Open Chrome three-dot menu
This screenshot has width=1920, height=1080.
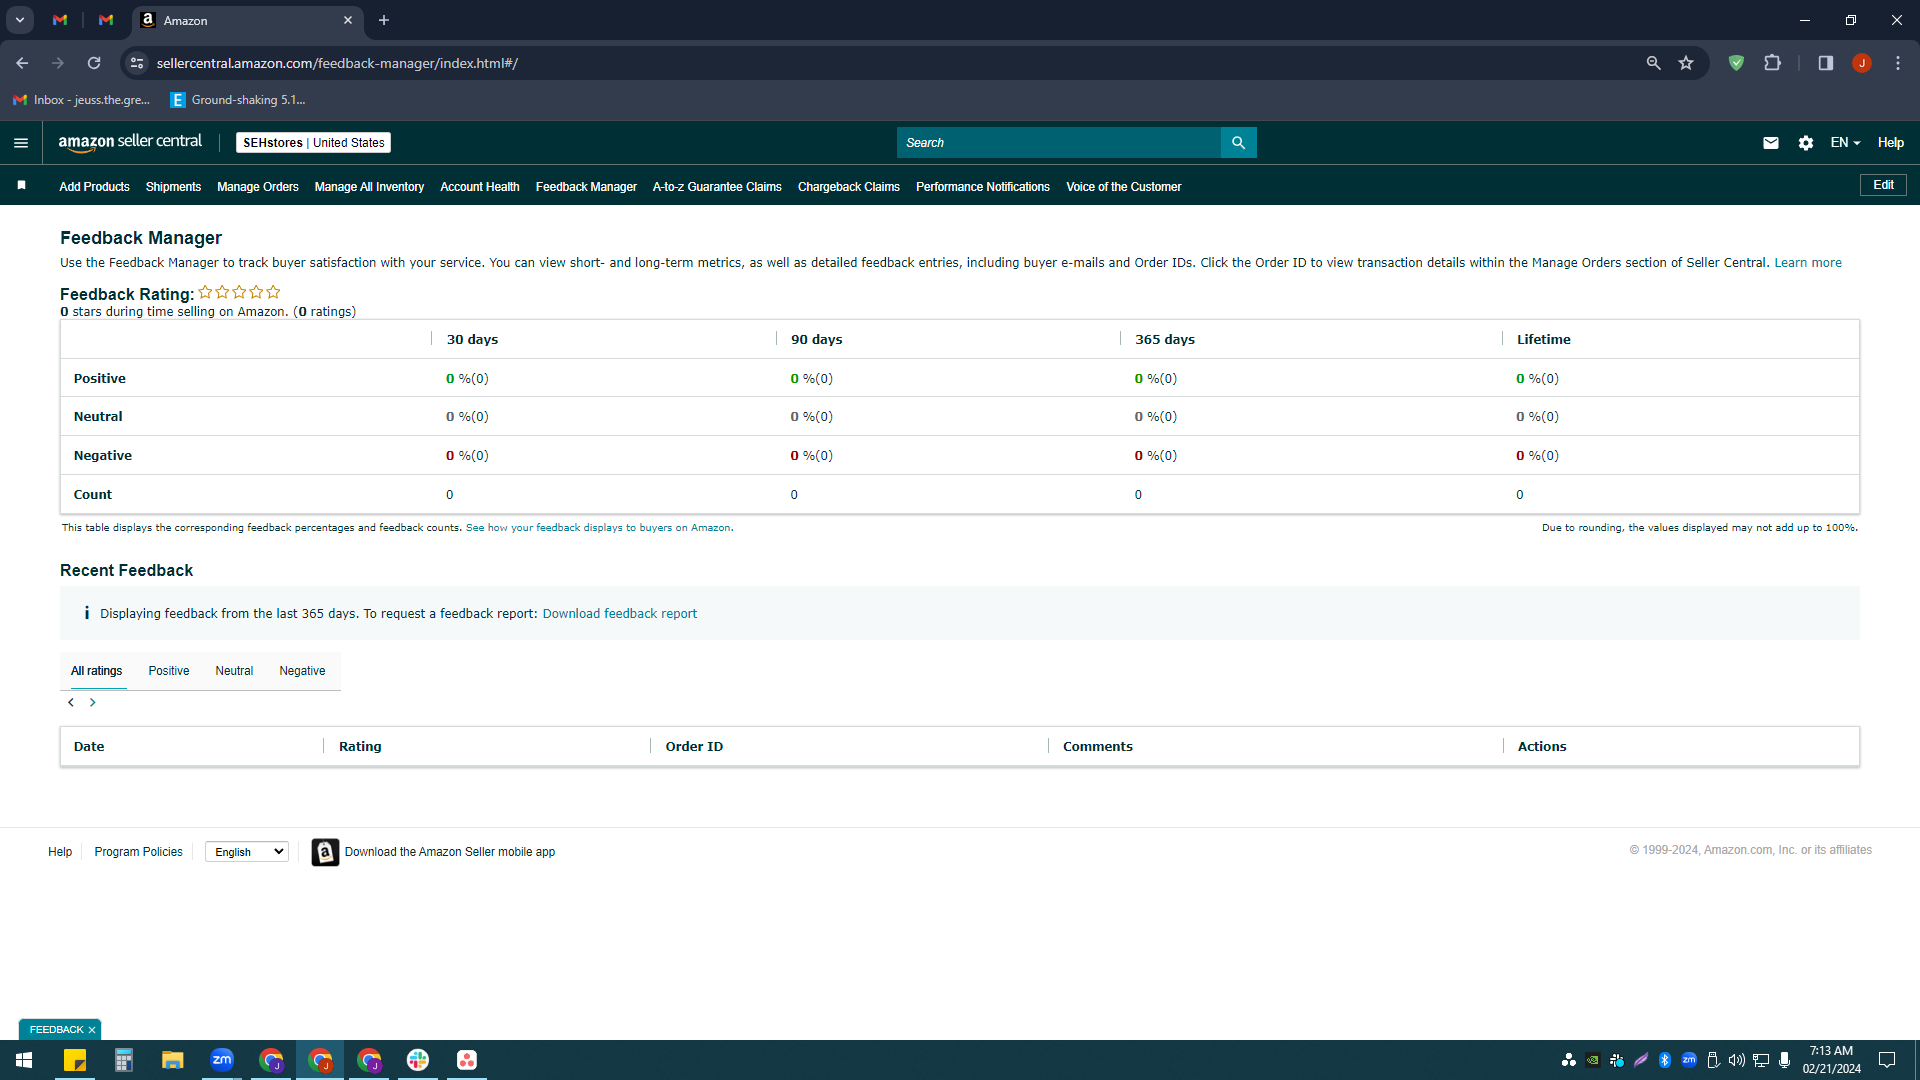coord(1898,63)
